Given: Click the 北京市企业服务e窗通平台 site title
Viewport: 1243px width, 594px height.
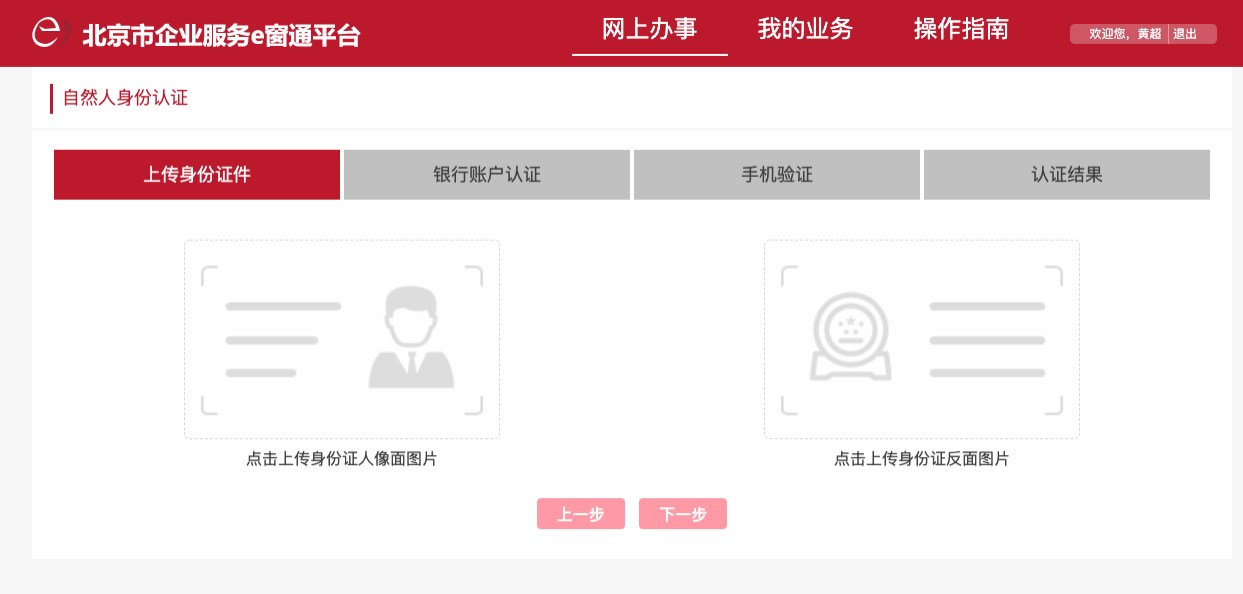Looking at the screenshot, I should click(221, 35).
